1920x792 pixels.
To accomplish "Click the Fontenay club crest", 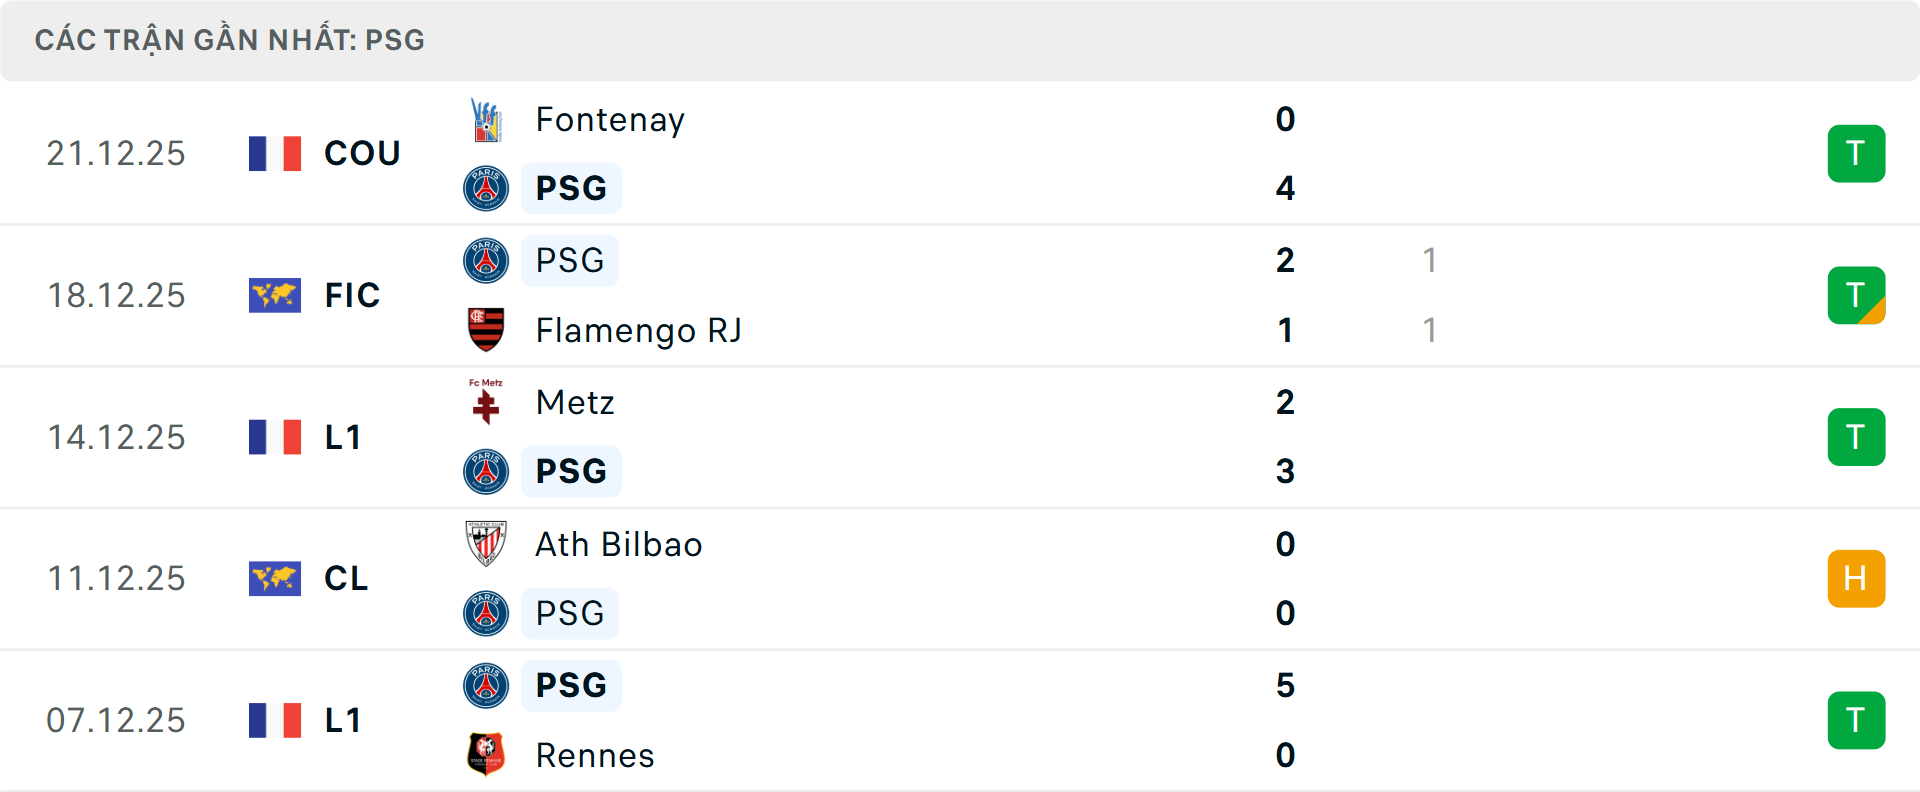I will coord(486,120).
